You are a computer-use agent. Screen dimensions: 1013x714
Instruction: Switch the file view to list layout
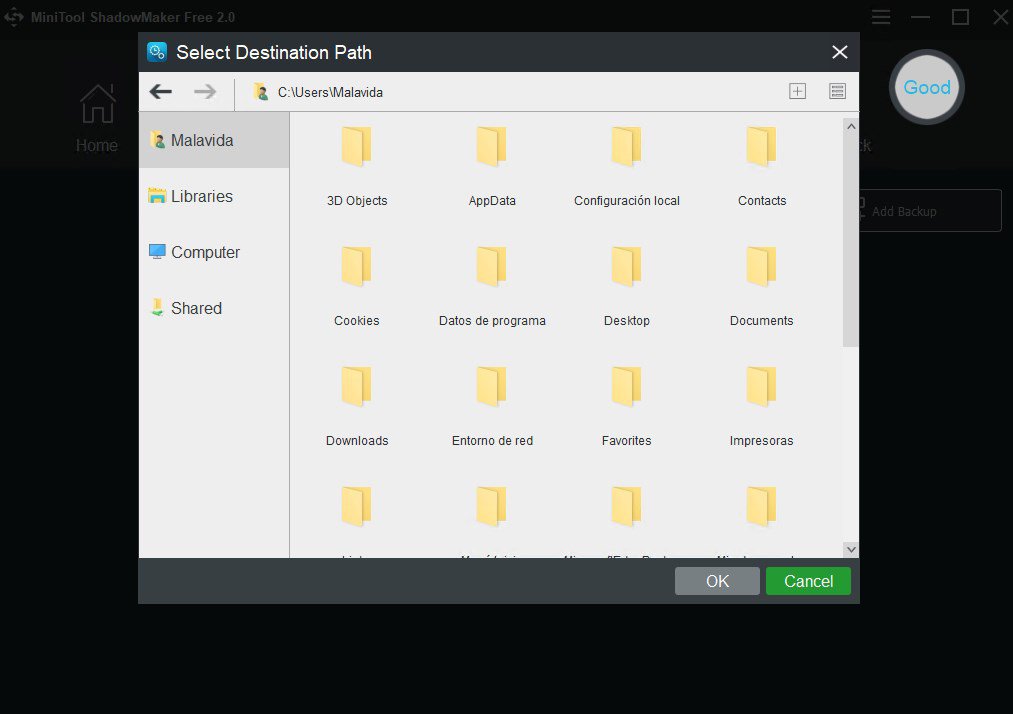click(x=838, y=92)
